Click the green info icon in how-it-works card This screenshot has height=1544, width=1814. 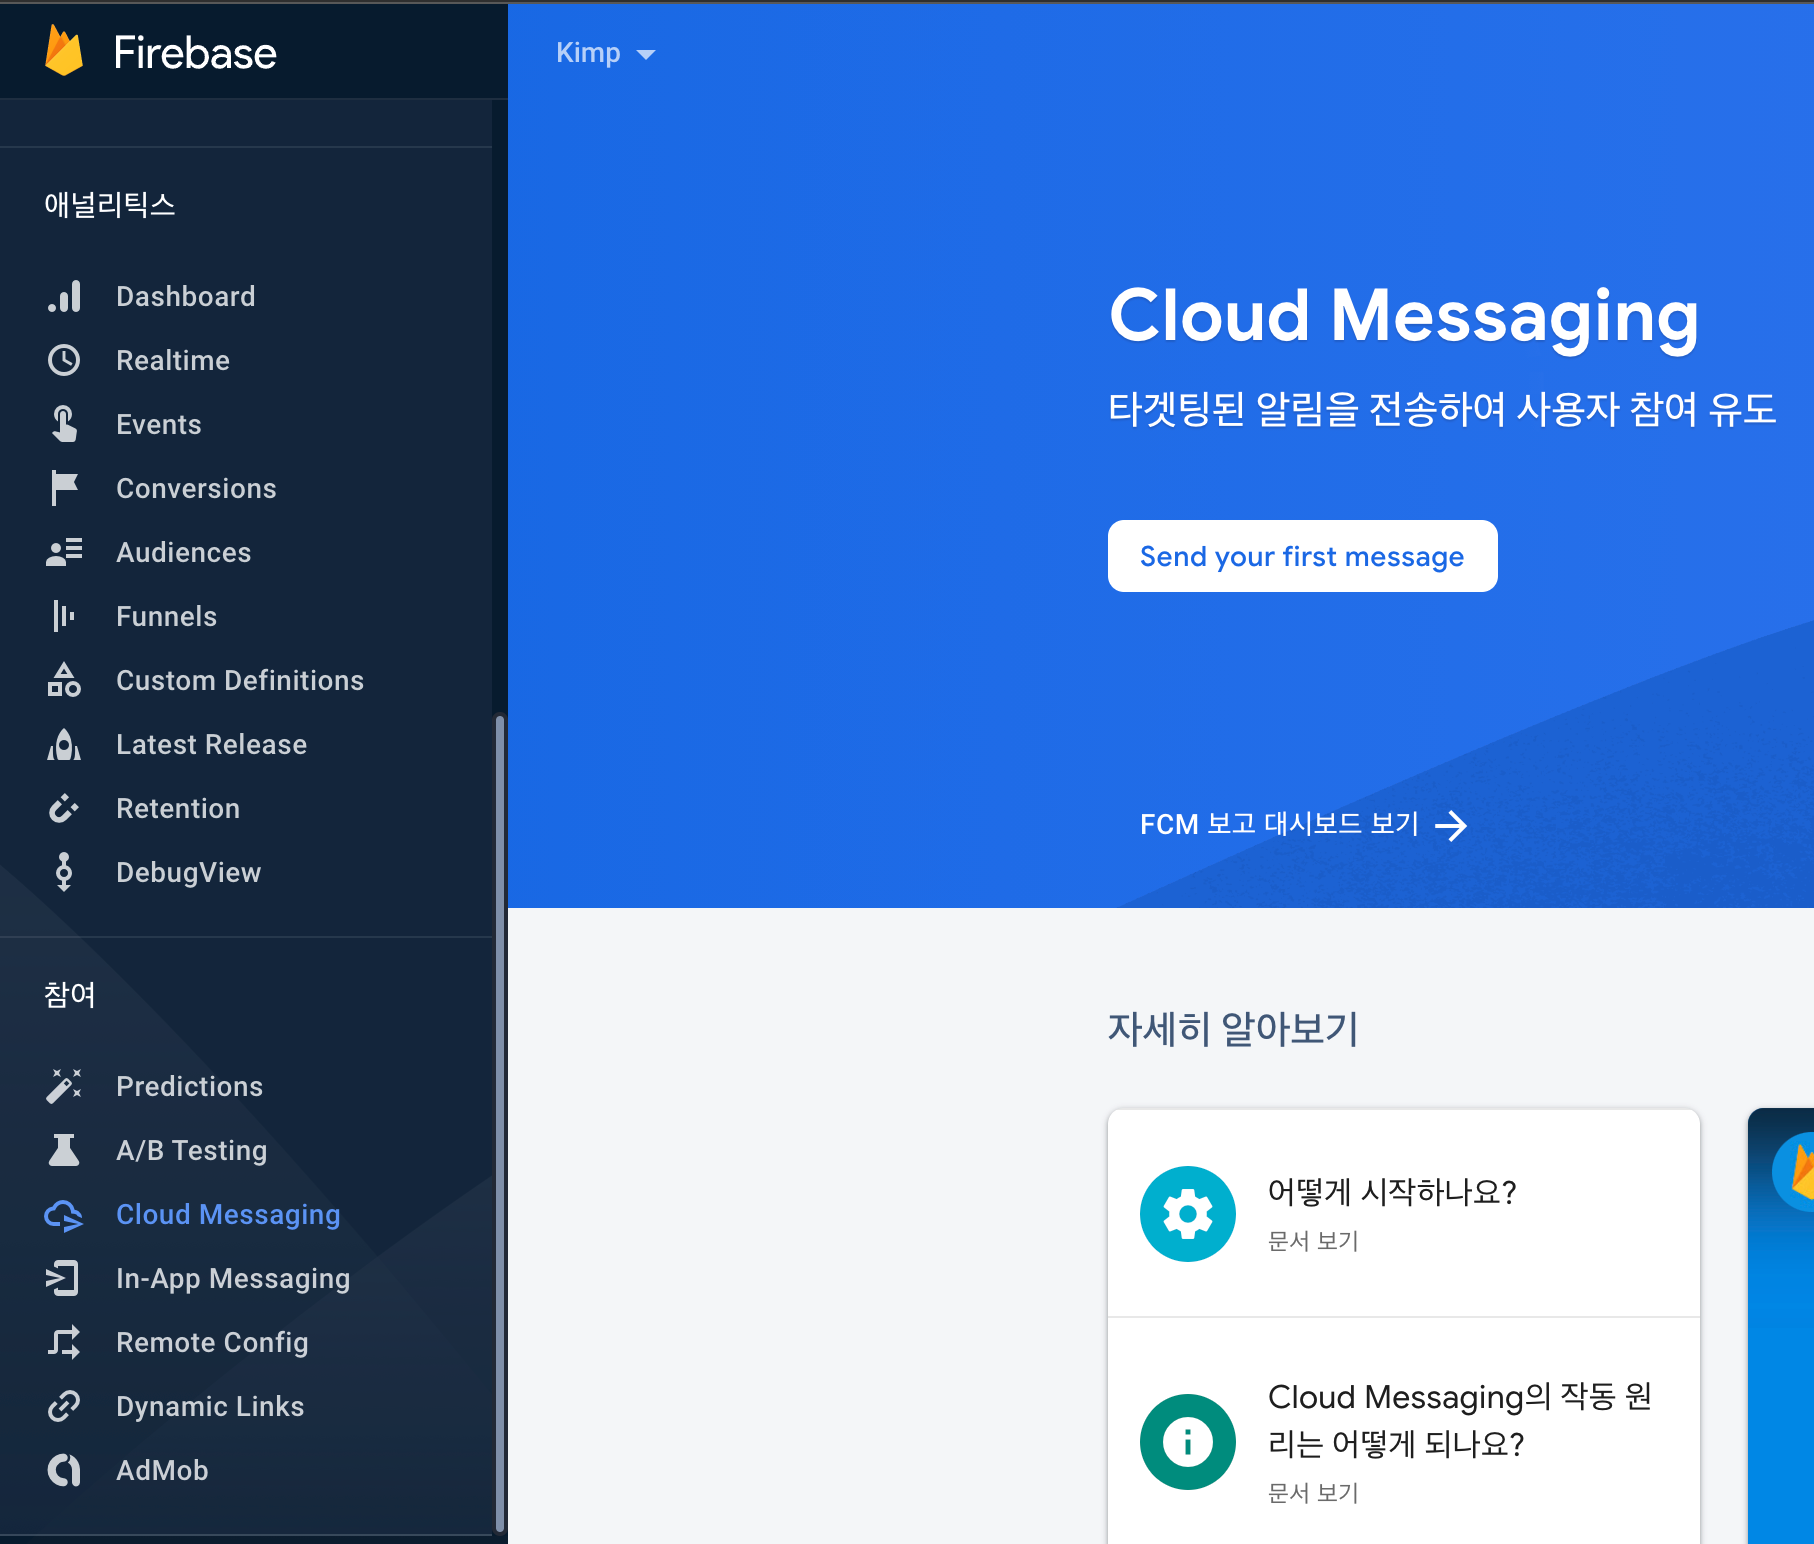coord(1188,1442)
